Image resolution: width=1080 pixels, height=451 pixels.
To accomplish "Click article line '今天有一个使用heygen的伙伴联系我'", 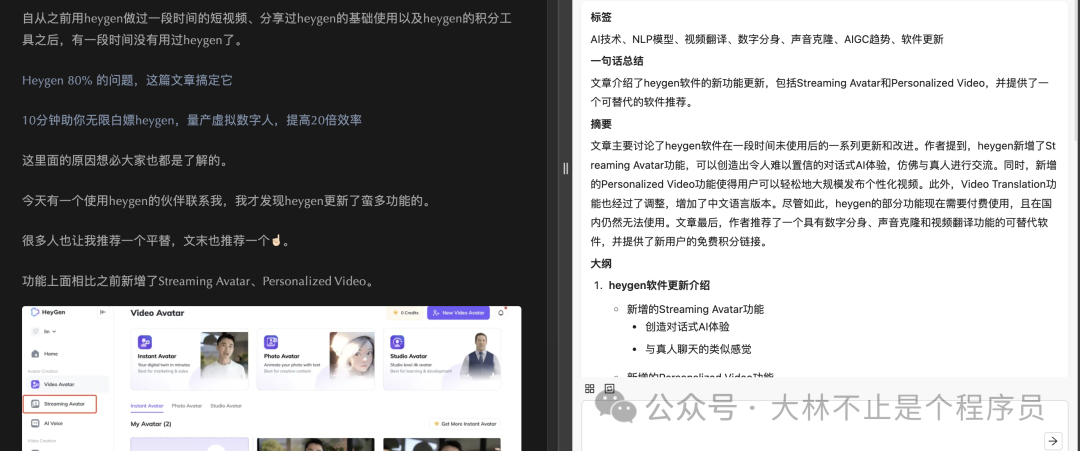I will [x=126, y=201].
